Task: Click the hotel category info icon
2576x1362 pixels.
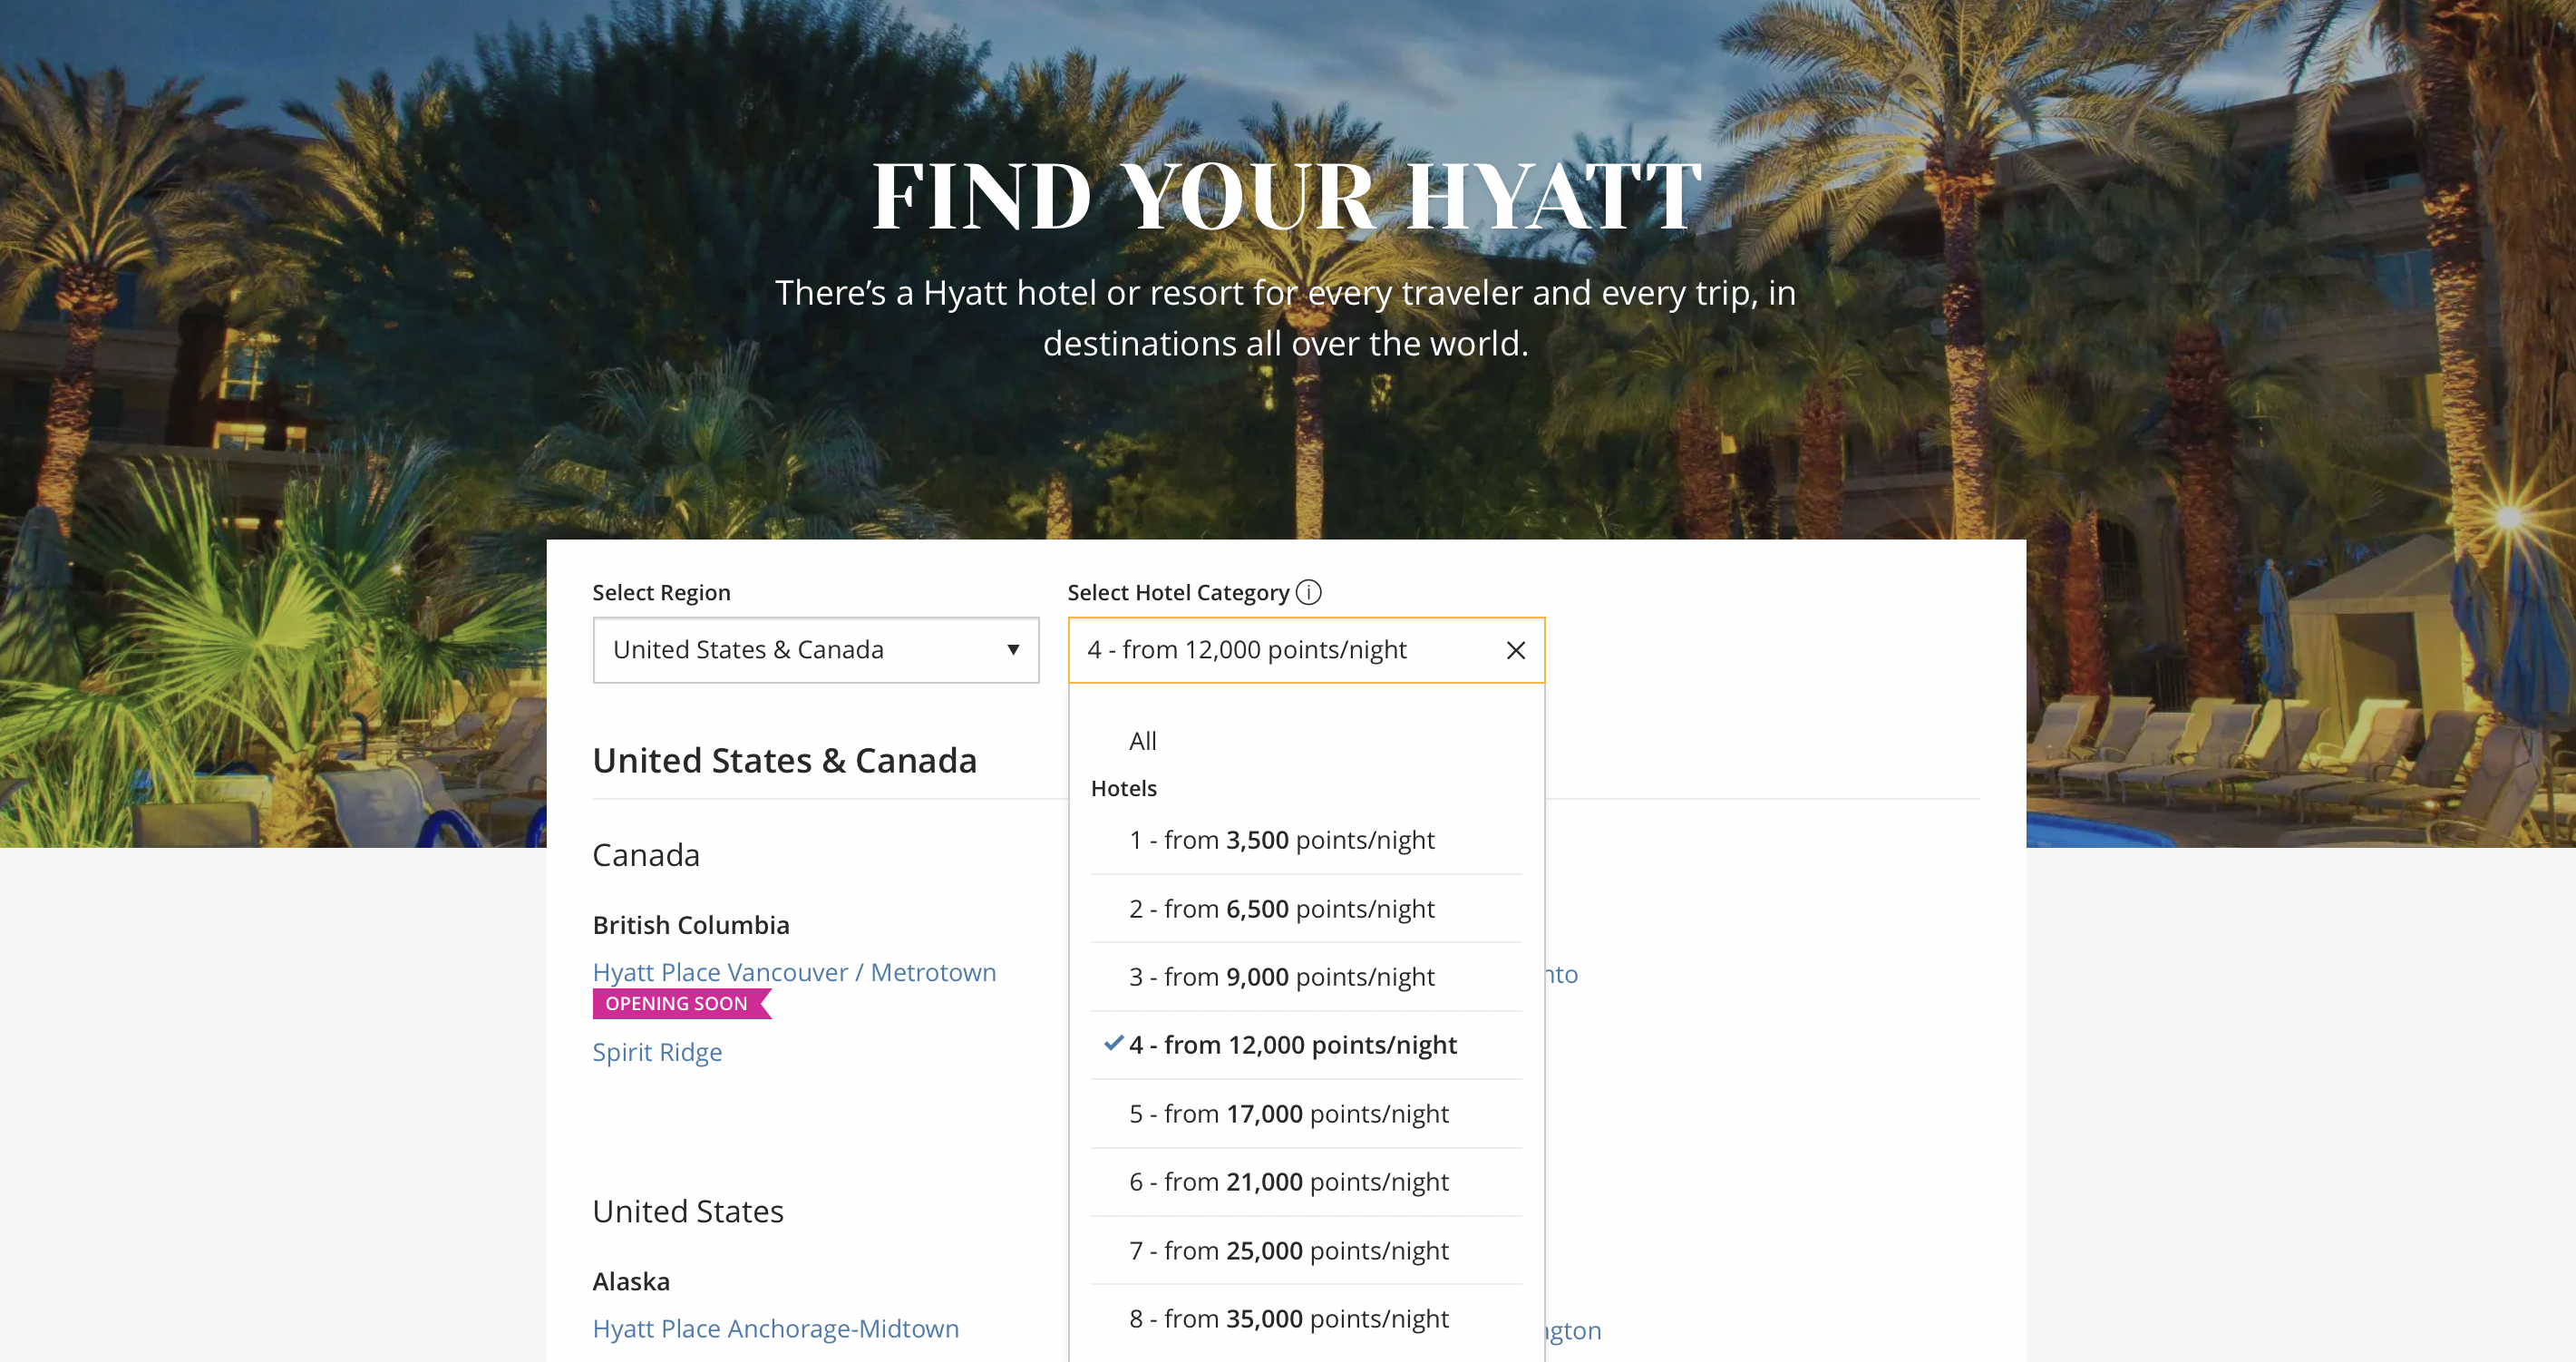Action: [1308, 592]
